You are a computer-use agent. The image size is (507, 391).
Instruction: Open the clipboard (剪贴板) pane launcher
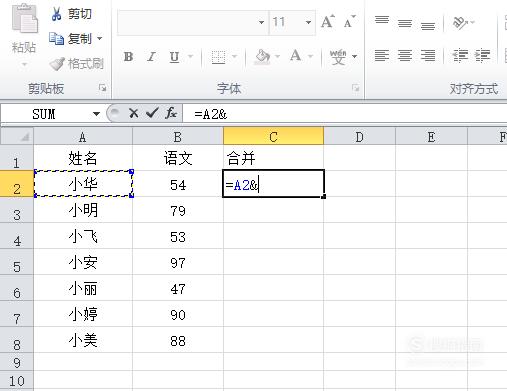pyautogui.click(x=103, y=88)
